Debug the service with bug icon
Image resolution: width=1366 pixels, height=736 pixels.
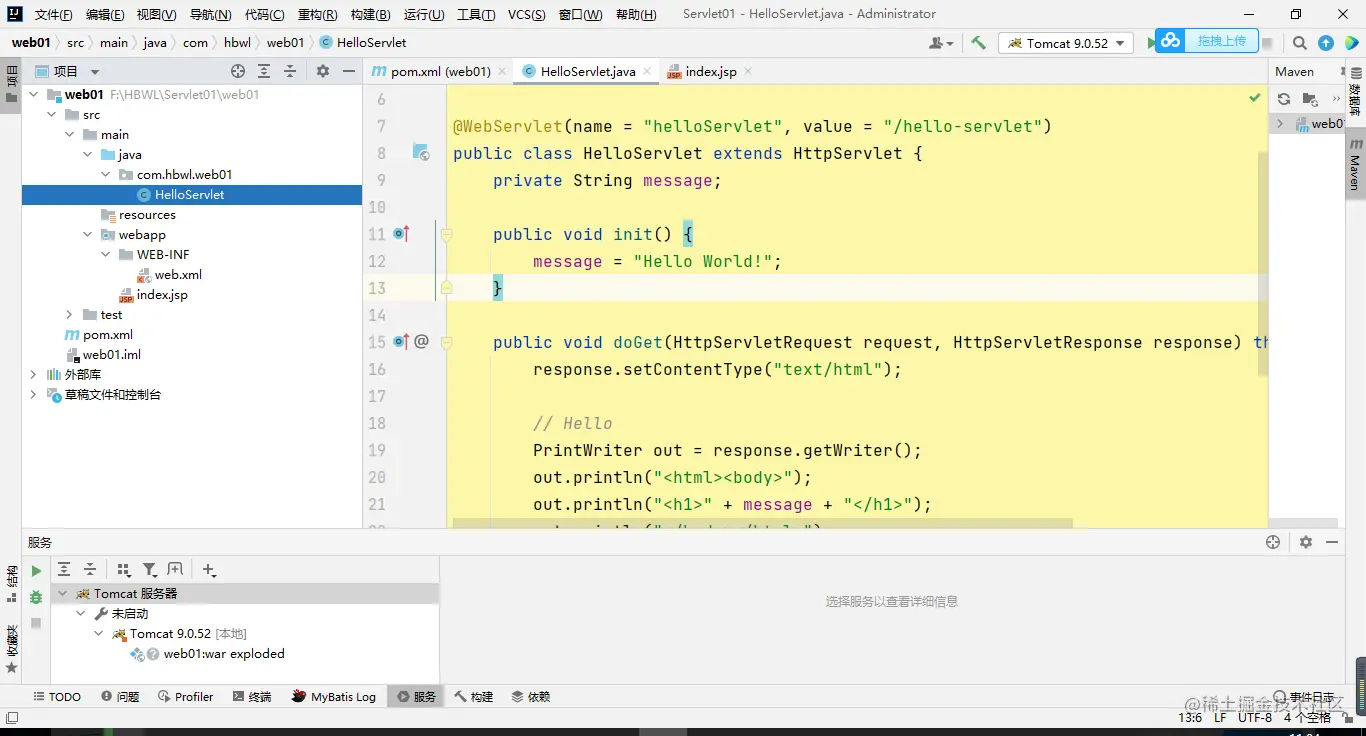36,597
